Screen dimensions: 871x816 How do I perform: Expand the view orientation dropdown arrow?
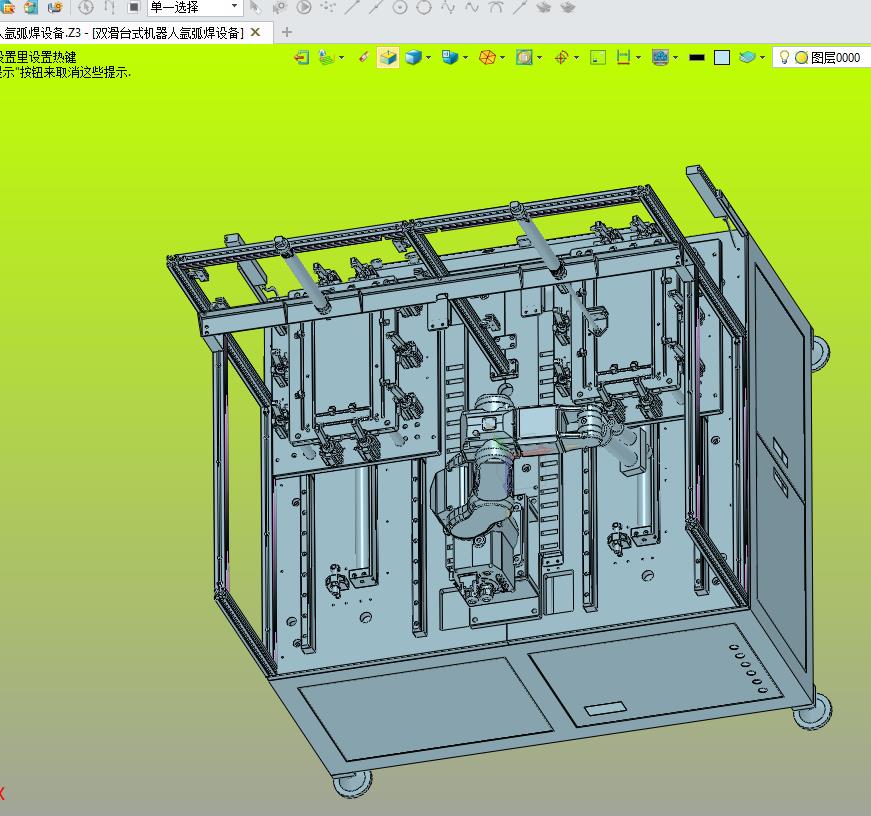pyautogui.click(x=465, y=57)
